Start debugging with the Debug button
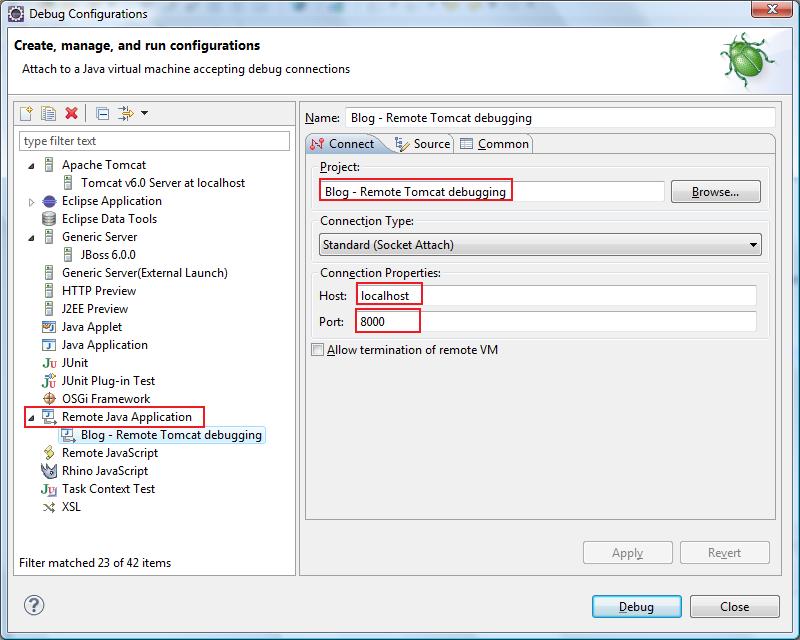800x640 pixels. [637, 606]
